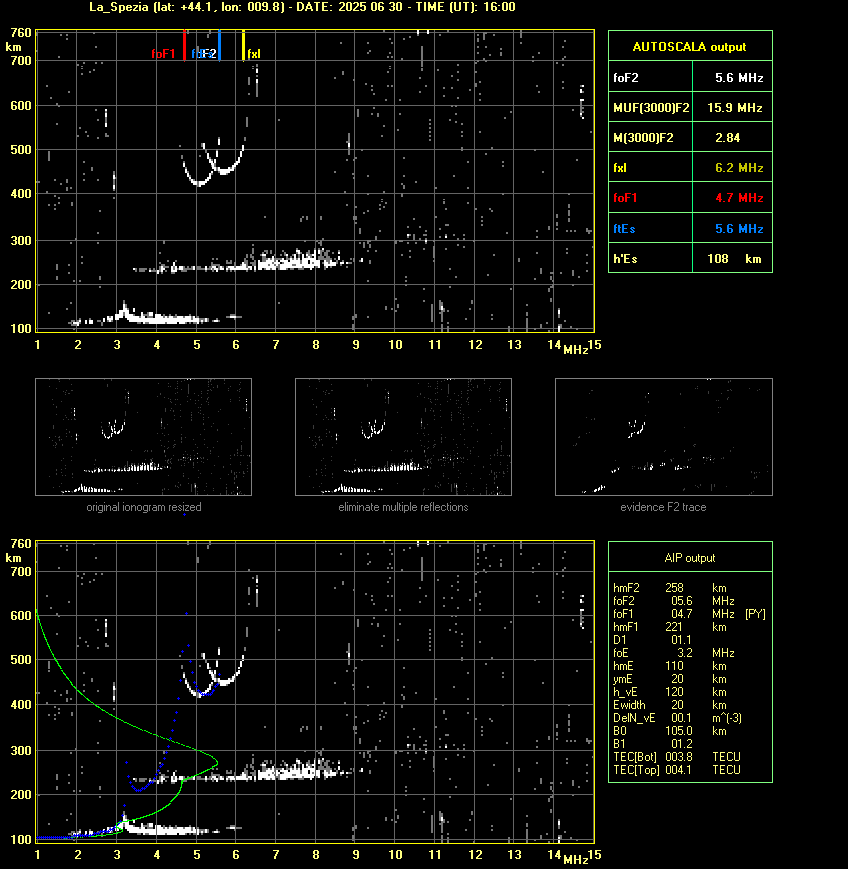848x869 pixels.
Task: Select the MUF(3000)F2 15.9 MHz value
Action: coord(735,108)
